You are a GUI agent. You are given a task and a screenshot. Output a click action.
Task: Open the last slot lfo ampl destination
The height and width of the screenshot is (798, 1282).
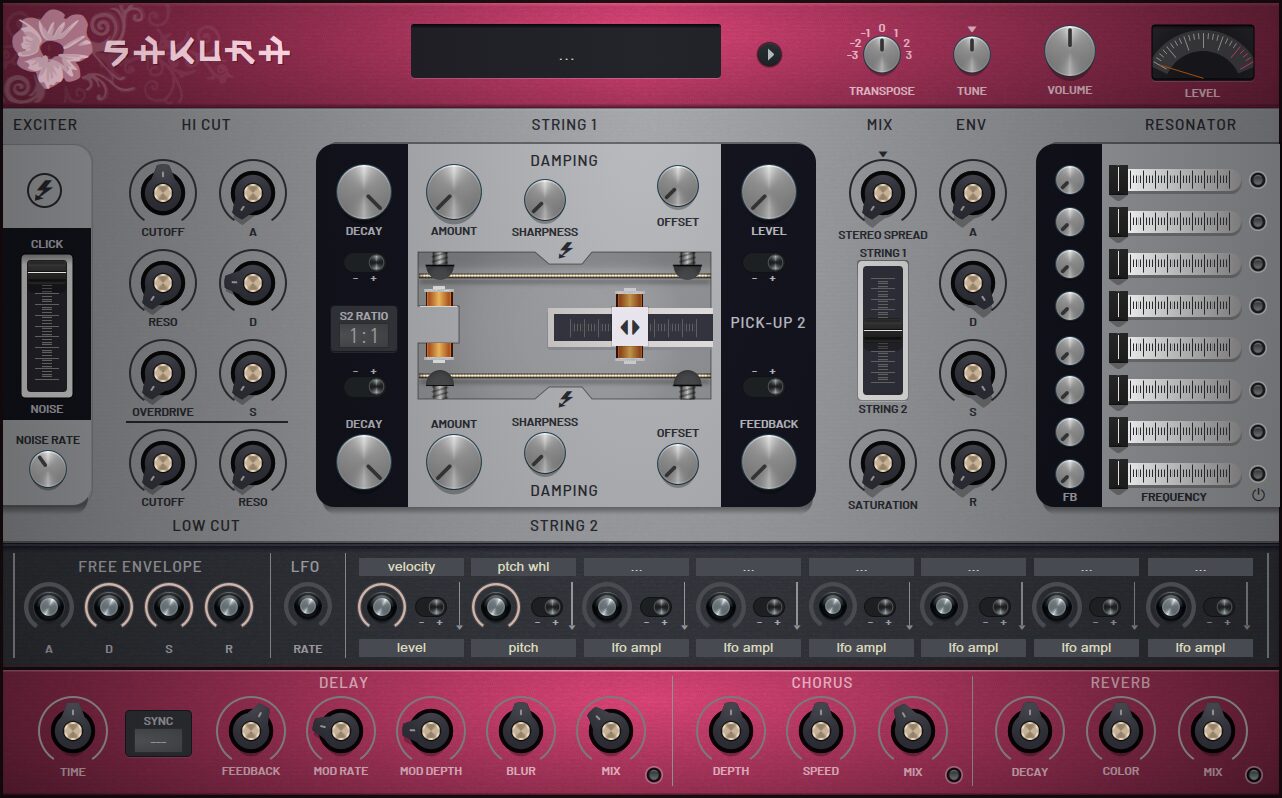pyautogui.click(x=1200, y=647)
